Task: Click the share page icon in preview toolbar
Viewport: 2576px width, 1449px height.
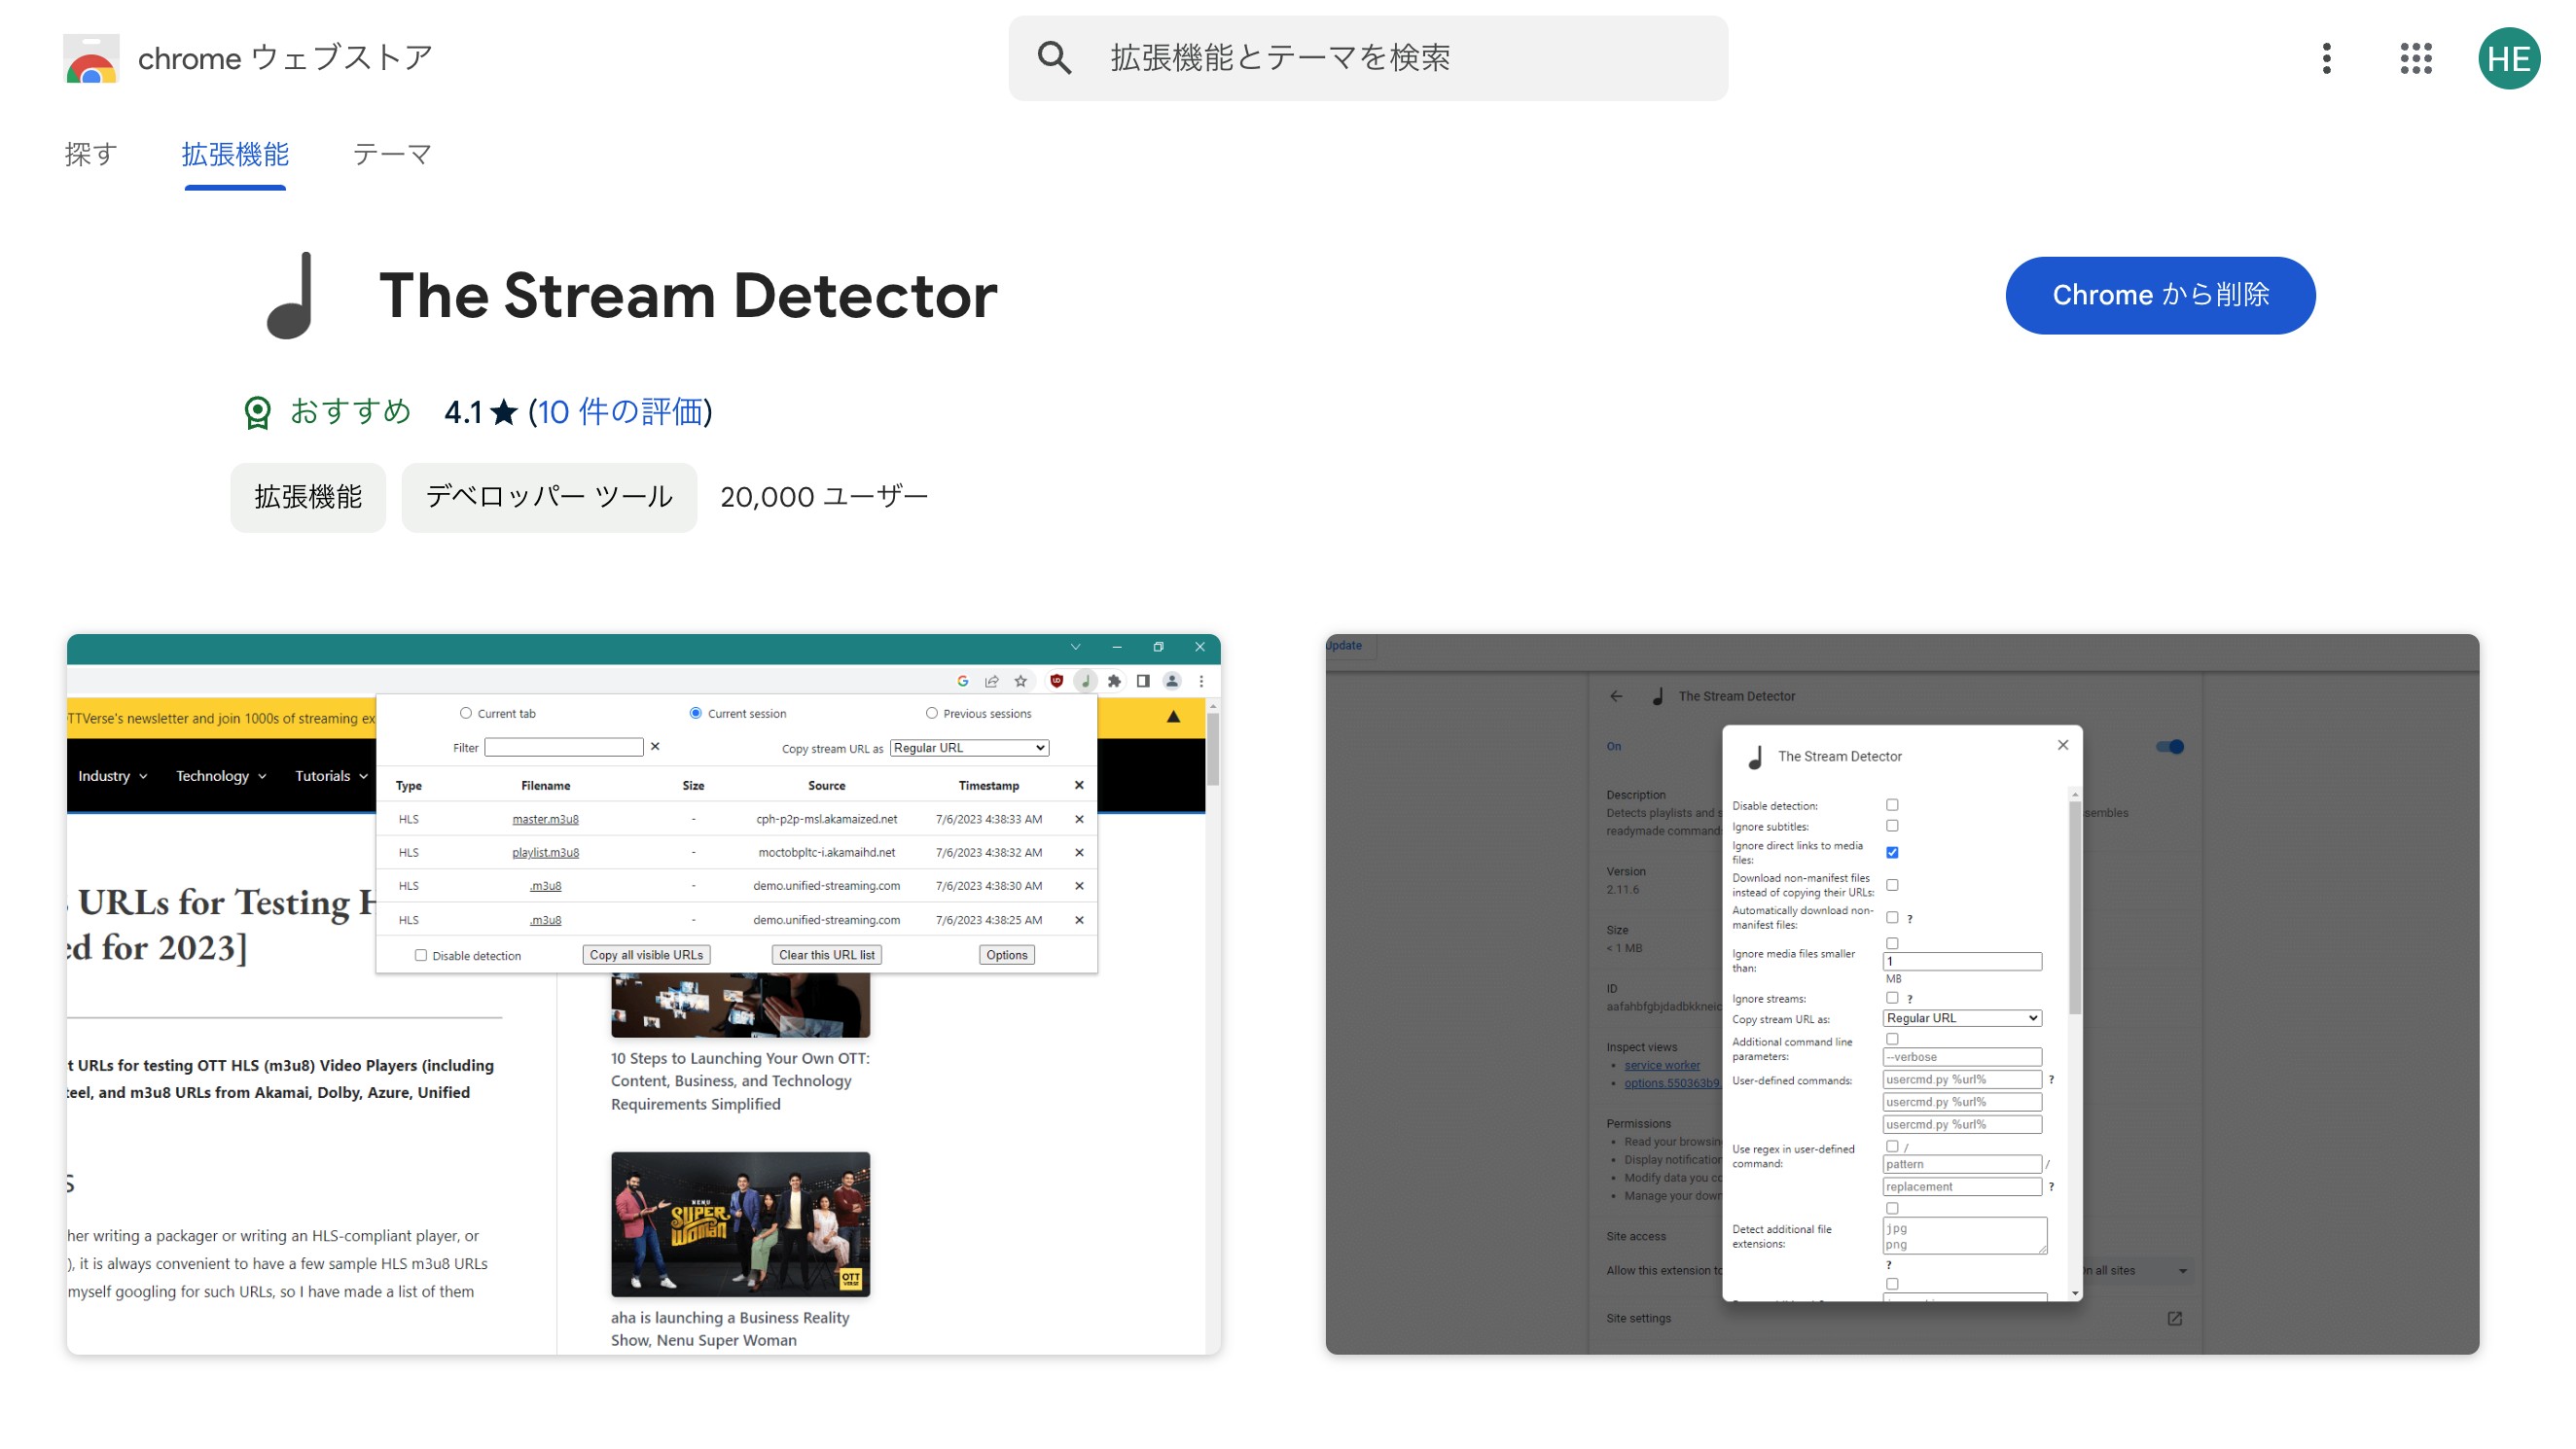Action: point(991,681)
